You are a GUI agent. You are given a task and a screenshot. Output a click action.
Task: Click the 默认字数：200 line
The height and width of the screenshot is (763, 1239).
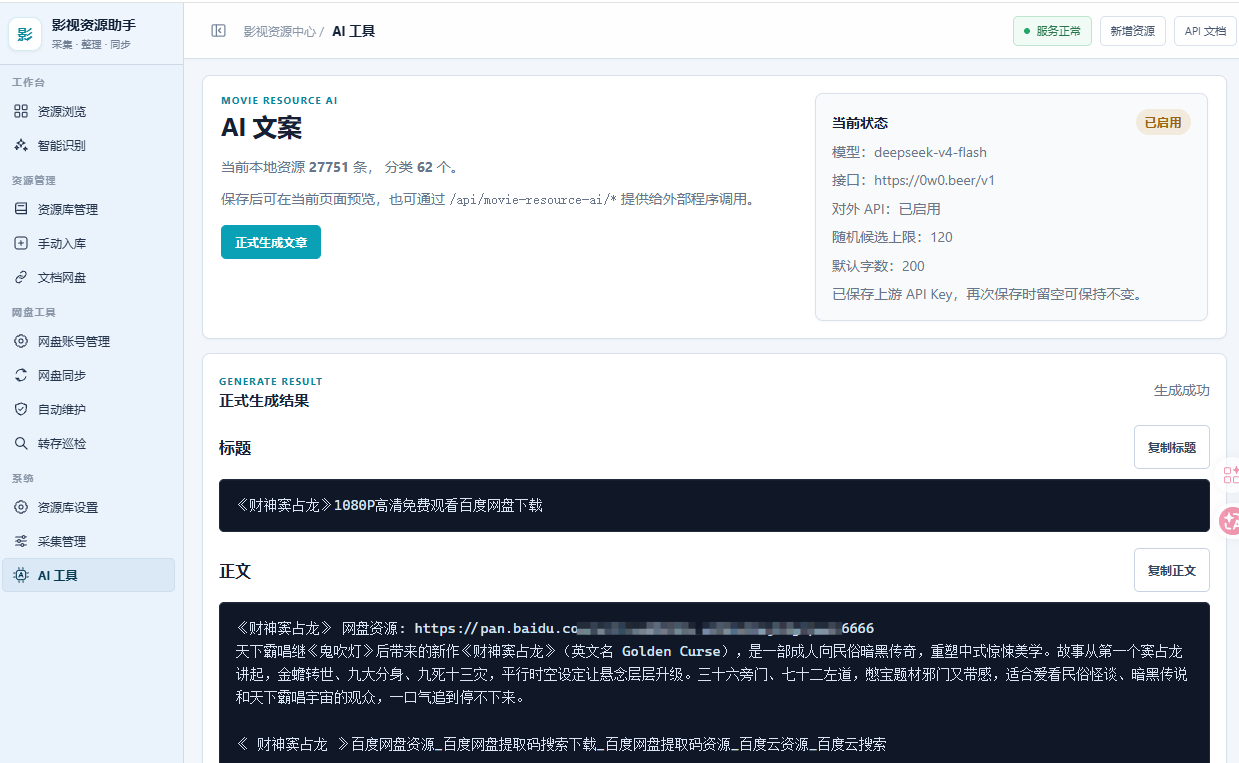click(x=878, y=266)
